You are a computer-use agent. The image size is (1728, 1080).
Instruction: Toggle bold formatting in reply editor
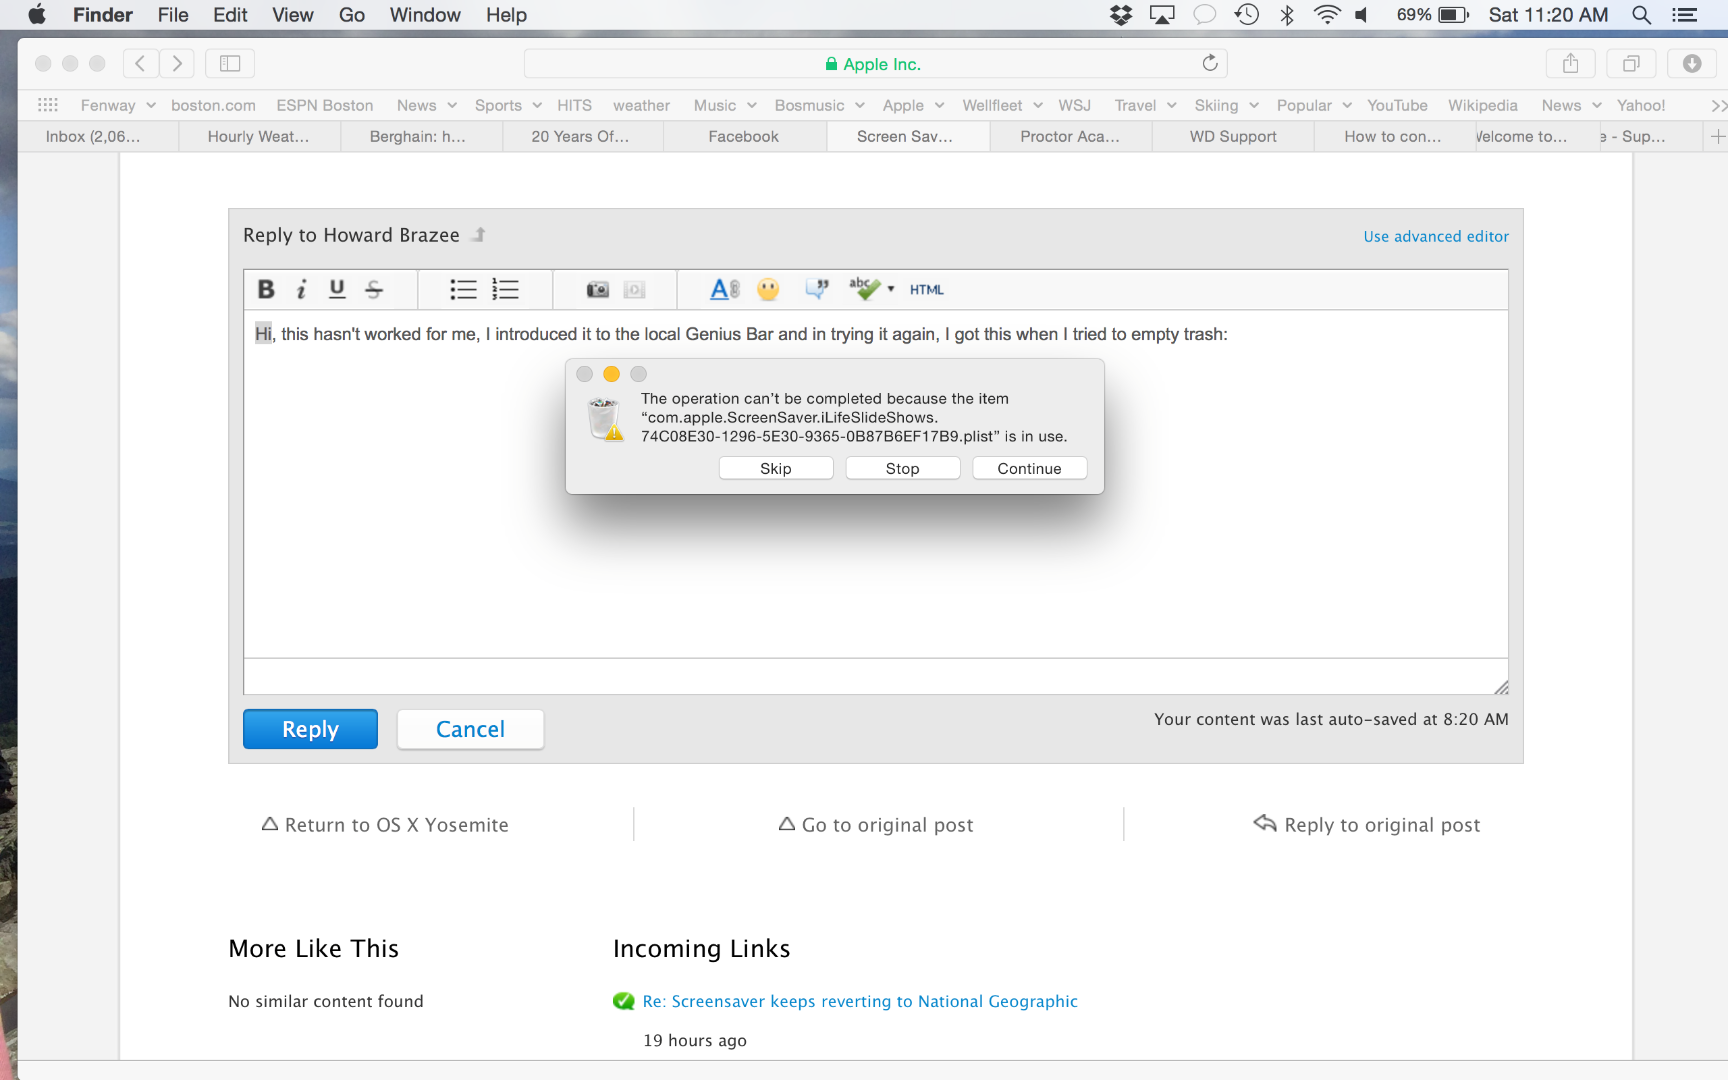pyautogui.click(x=266, y=289)
